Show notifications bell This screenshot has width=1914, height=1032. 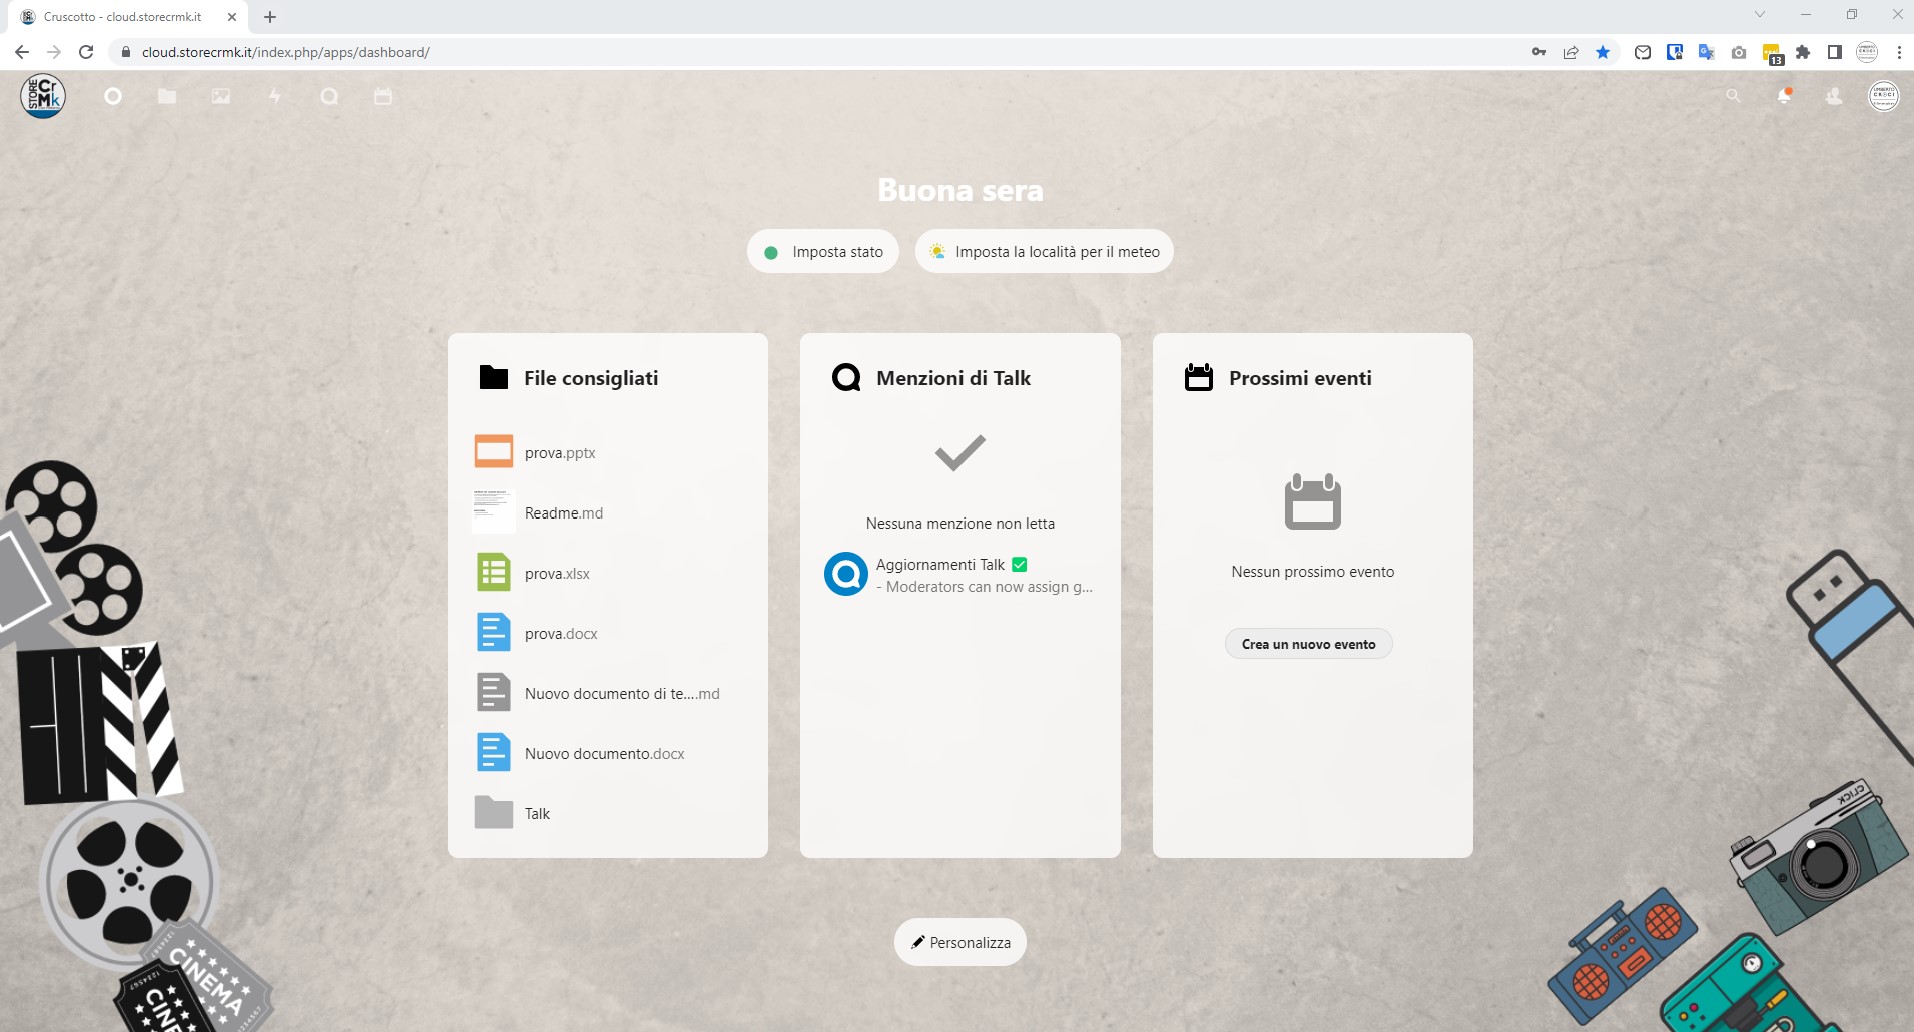[1784, 96]
